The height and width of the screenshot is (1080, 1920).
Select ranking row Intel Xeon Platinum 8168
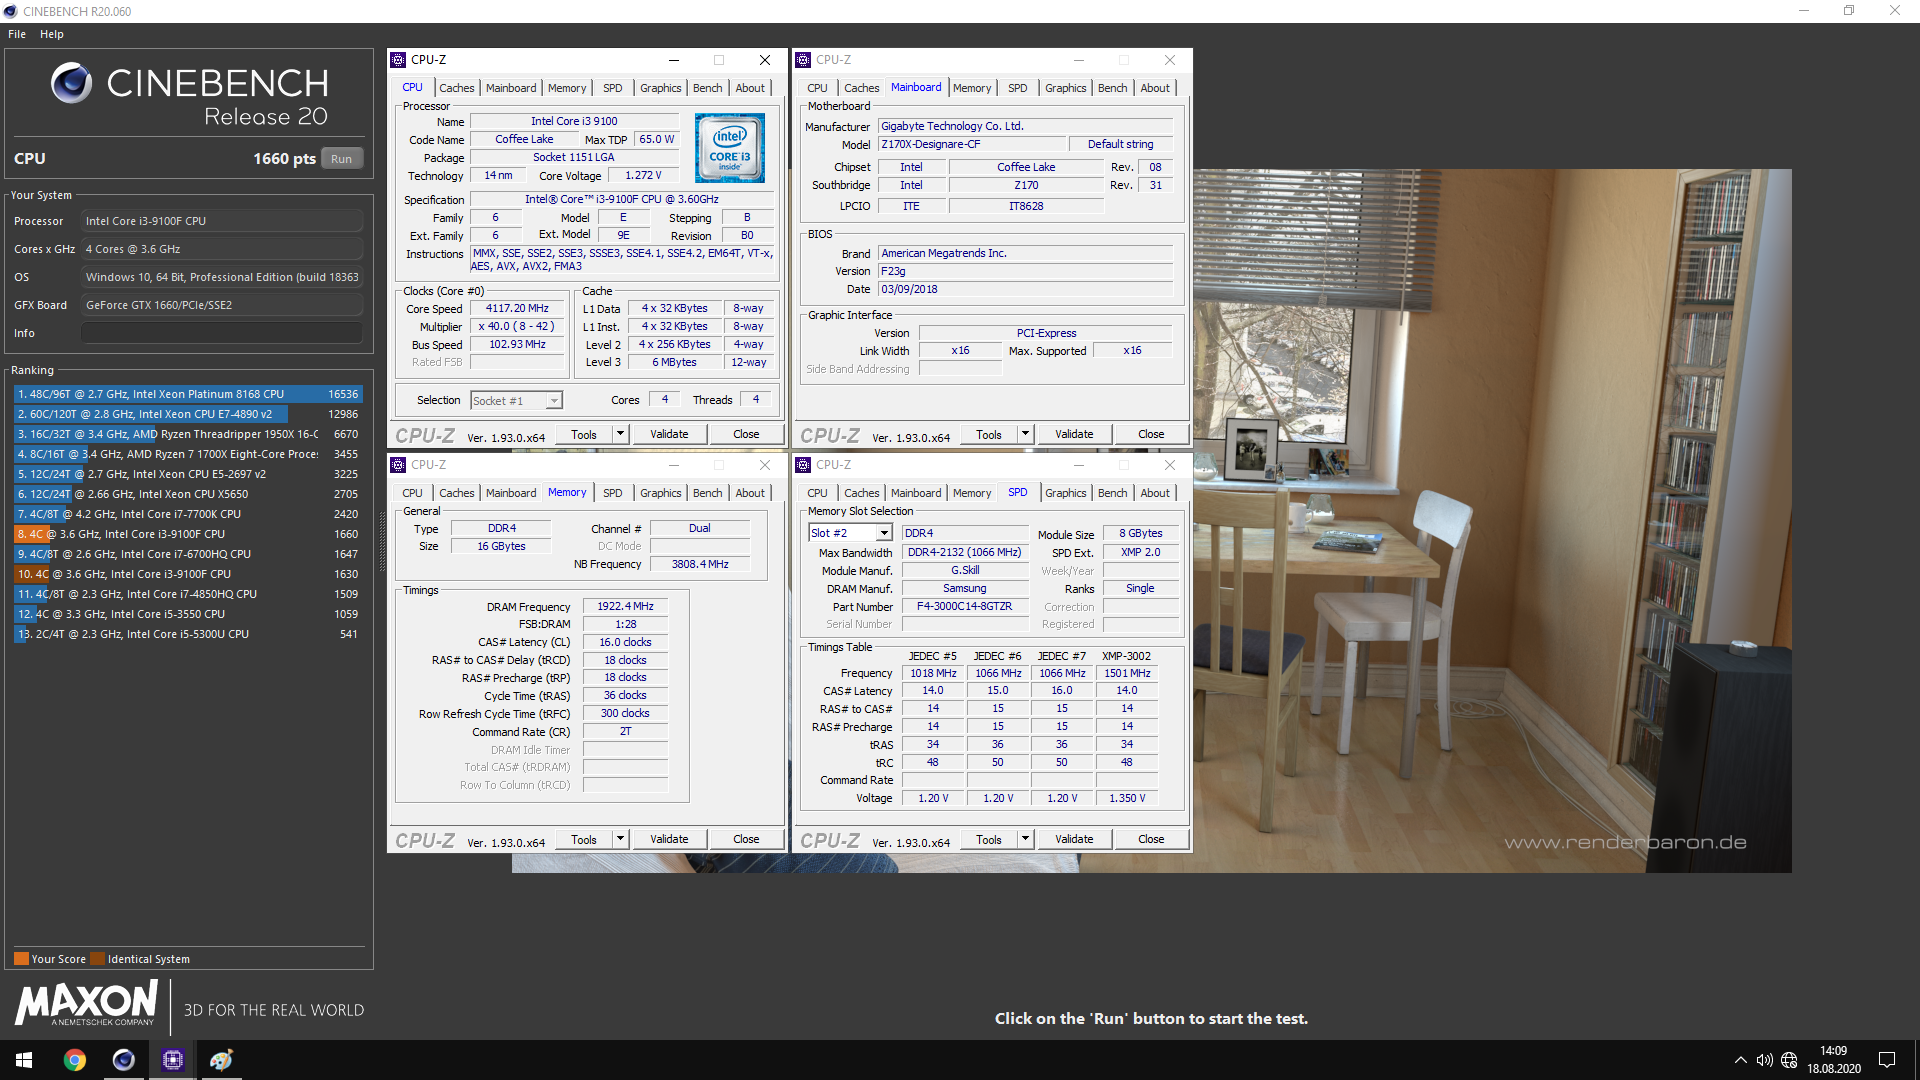coord(188,394)
